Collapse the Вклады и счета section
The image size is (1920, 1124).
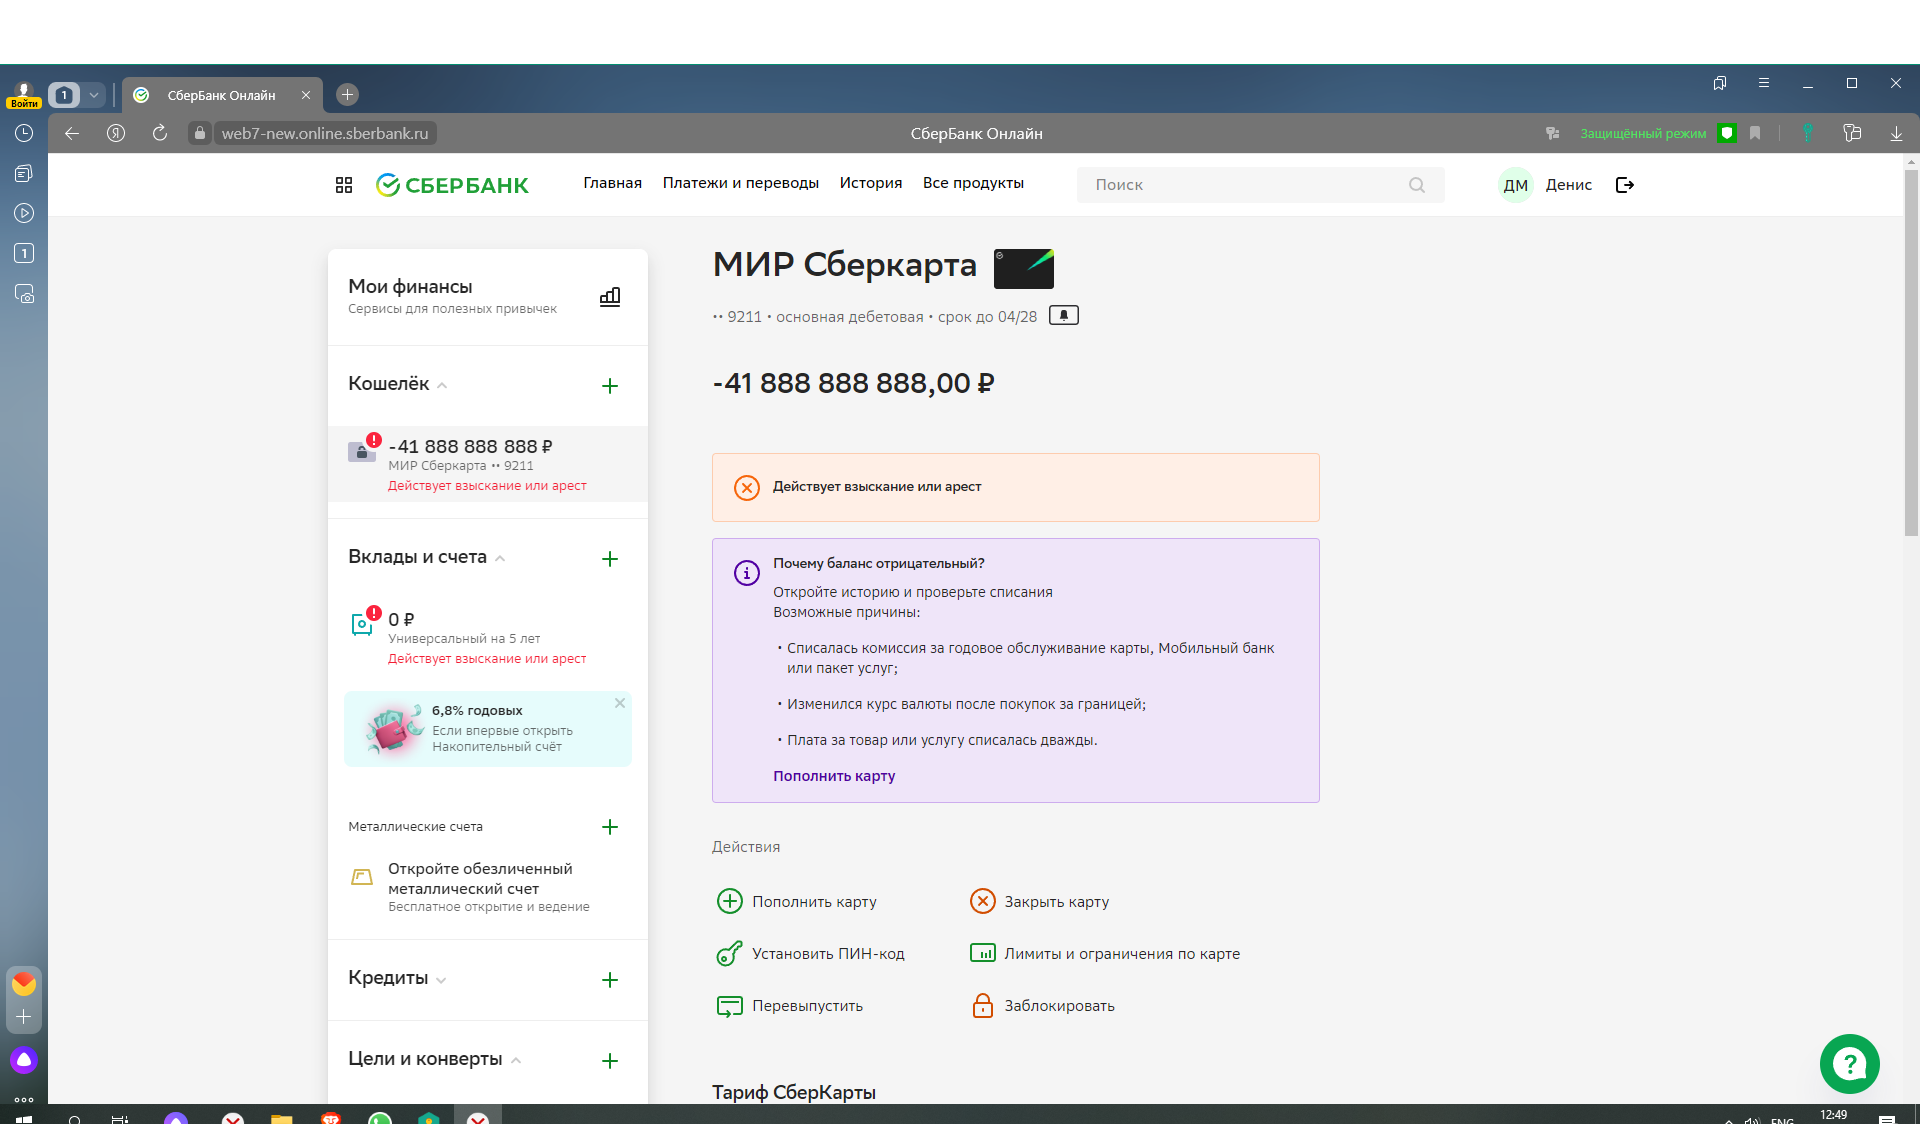[500, 559]
